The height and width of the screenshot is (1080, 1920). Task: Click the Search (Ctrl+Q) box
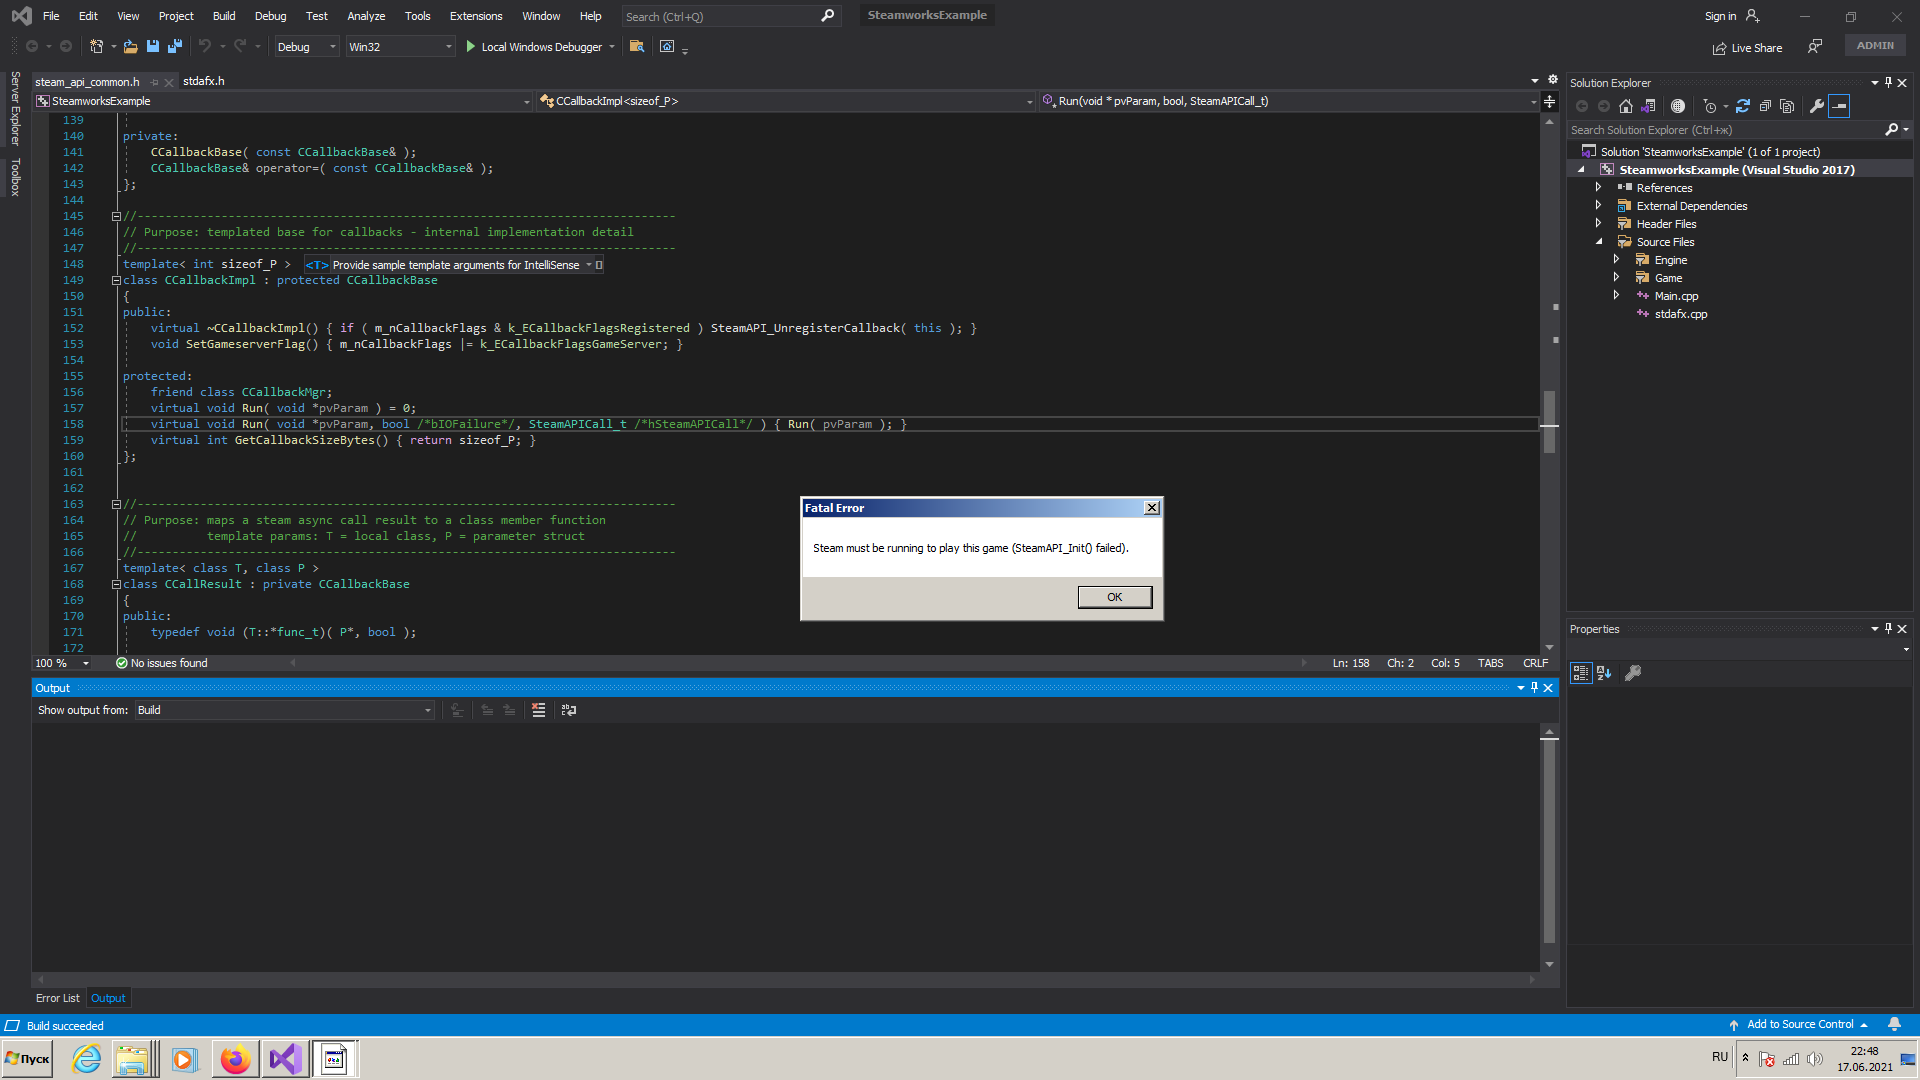[730, 16]
